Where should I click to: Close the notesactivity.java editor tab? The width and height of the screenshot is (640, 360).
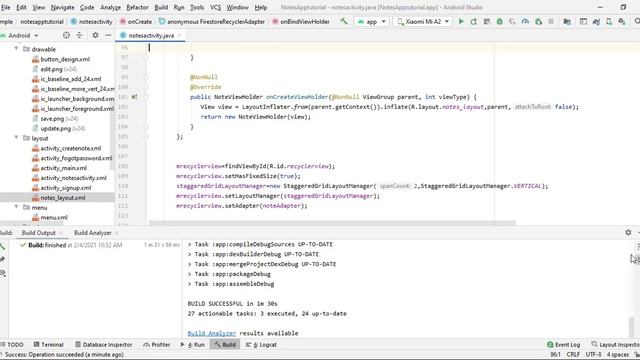tap(179, 36)
